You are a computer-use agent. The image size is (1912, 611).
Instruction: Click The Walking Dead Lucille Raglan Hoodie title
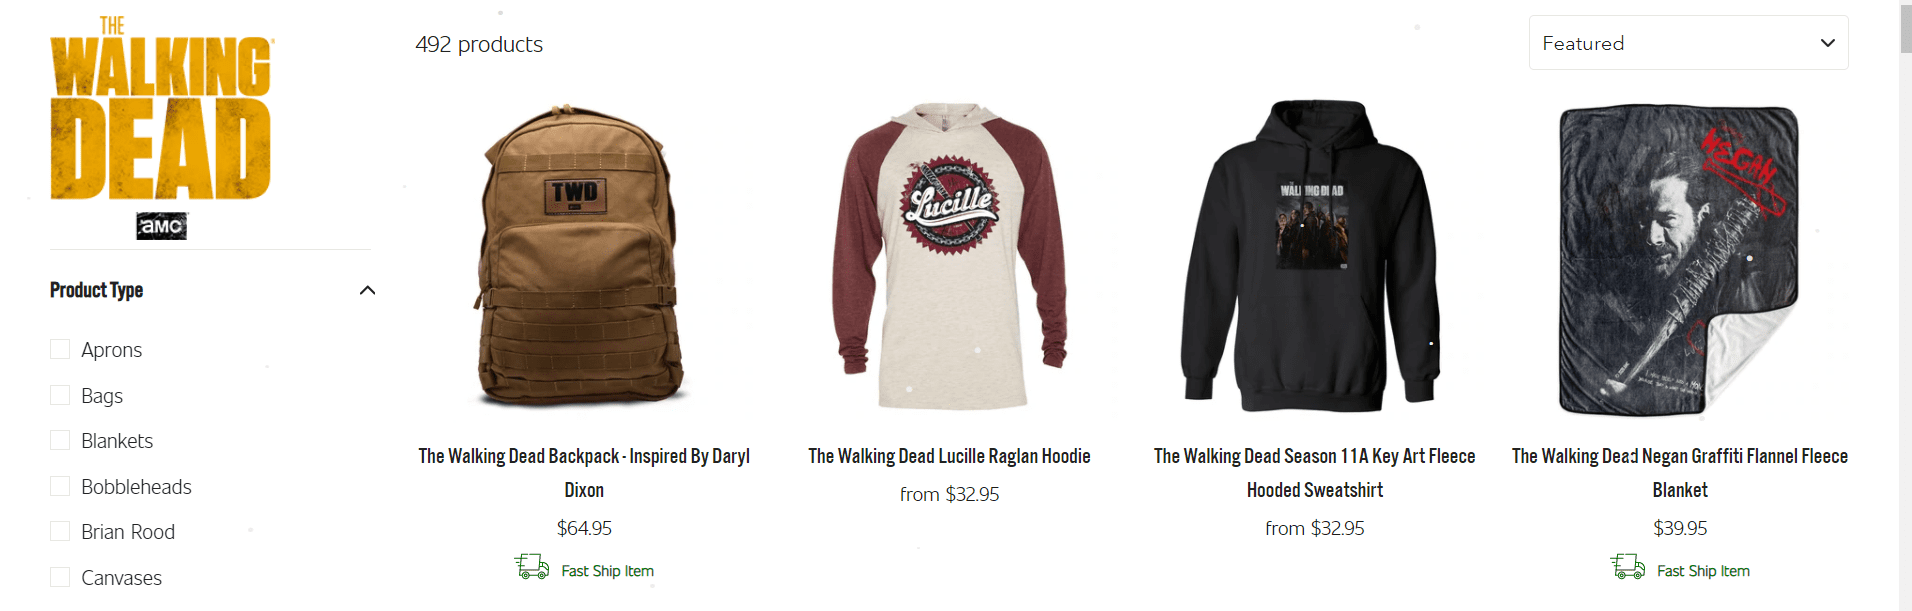click(949, 456)
